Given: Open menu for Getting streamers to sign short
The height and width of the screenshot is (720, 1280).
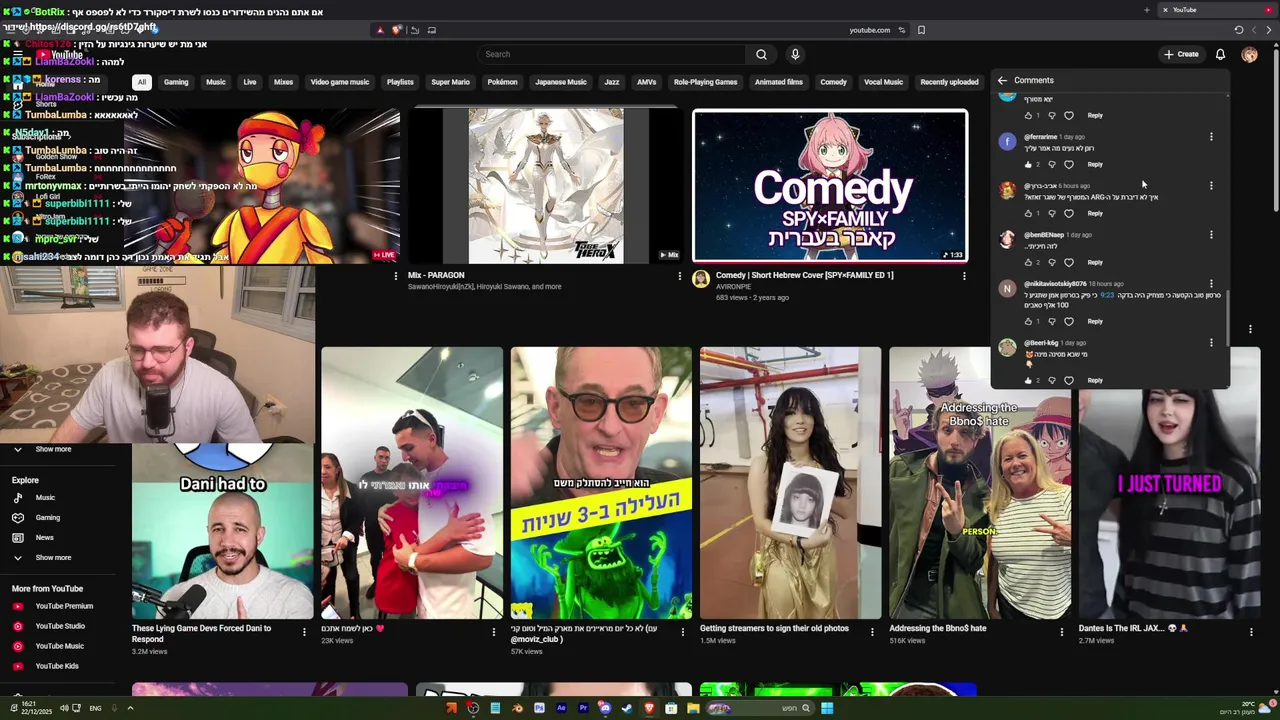Looking at the screenshot, I should [872, 632].
